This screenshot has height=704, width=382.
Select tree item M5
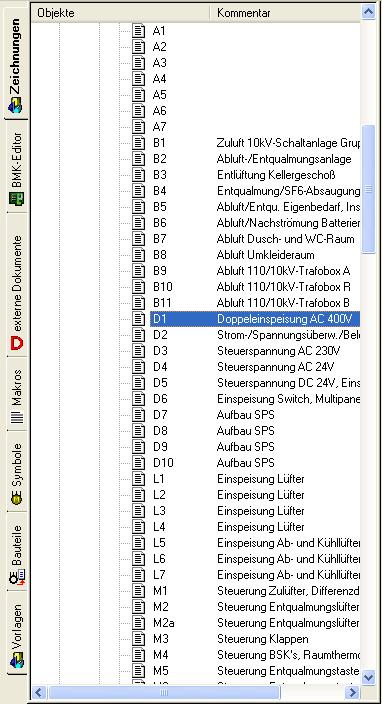[160, 671]
